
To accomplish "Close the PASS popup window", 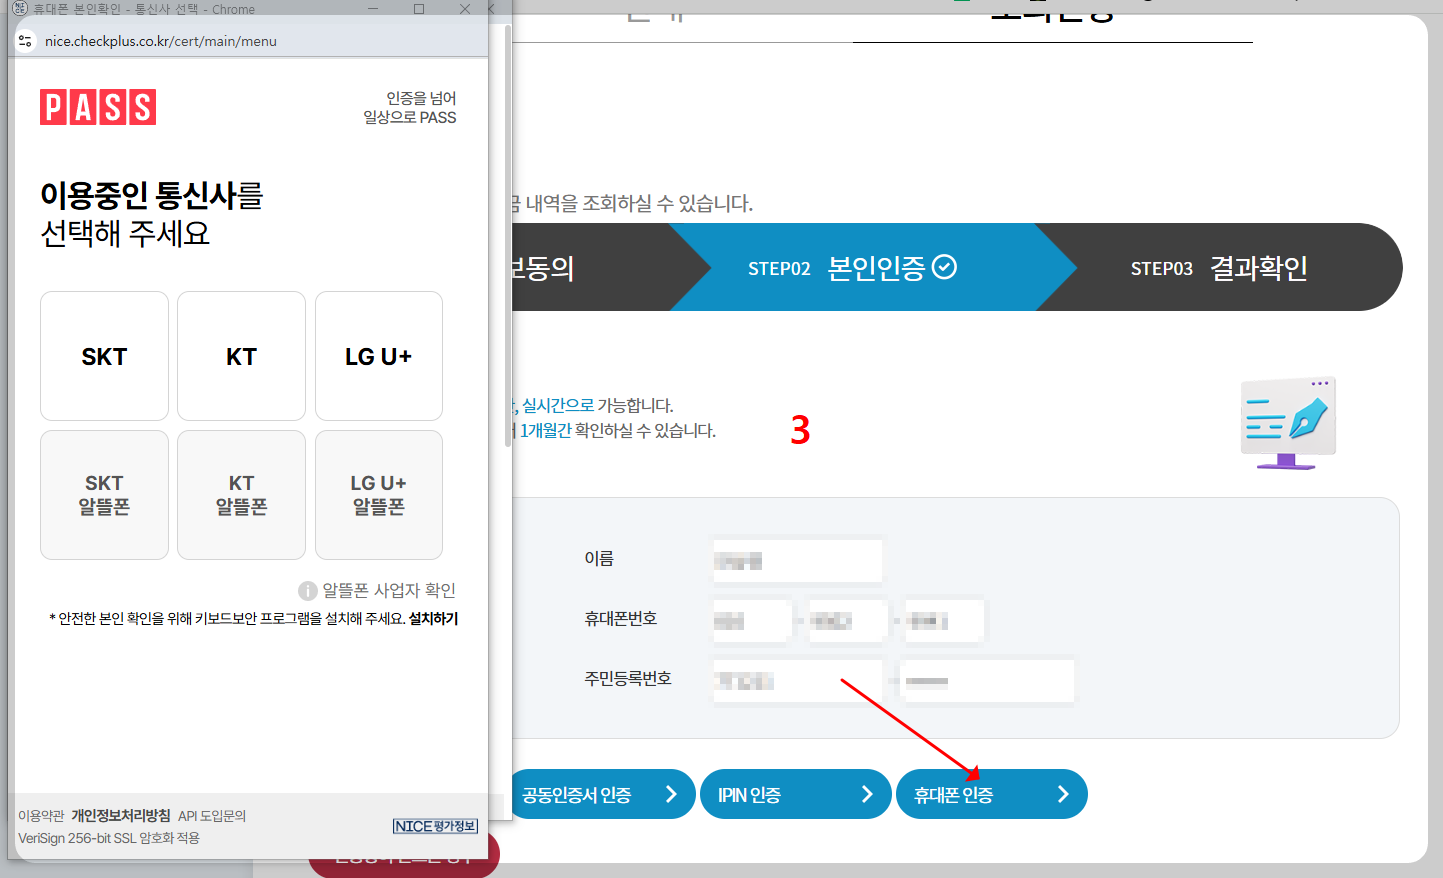I will [x=465, y=8].
